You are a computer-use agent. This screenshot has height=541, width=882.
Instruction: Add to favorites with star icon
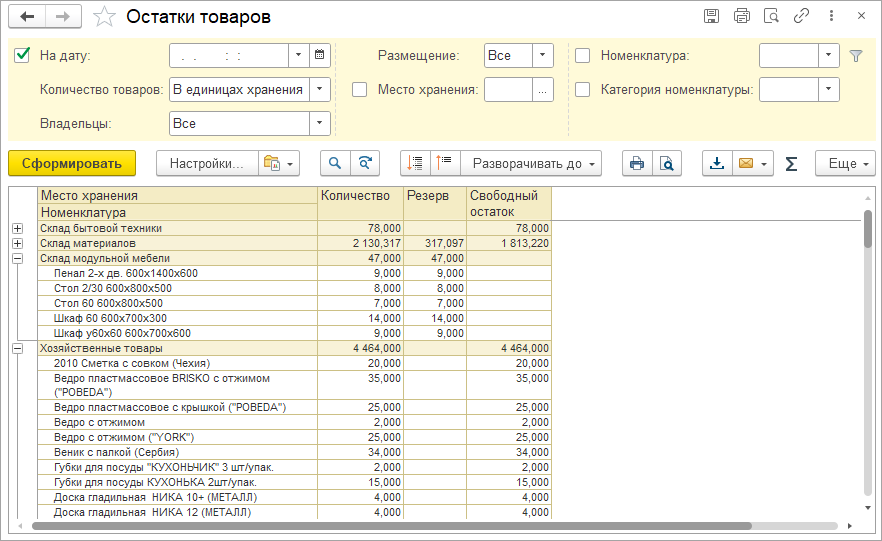coord(103,17)
